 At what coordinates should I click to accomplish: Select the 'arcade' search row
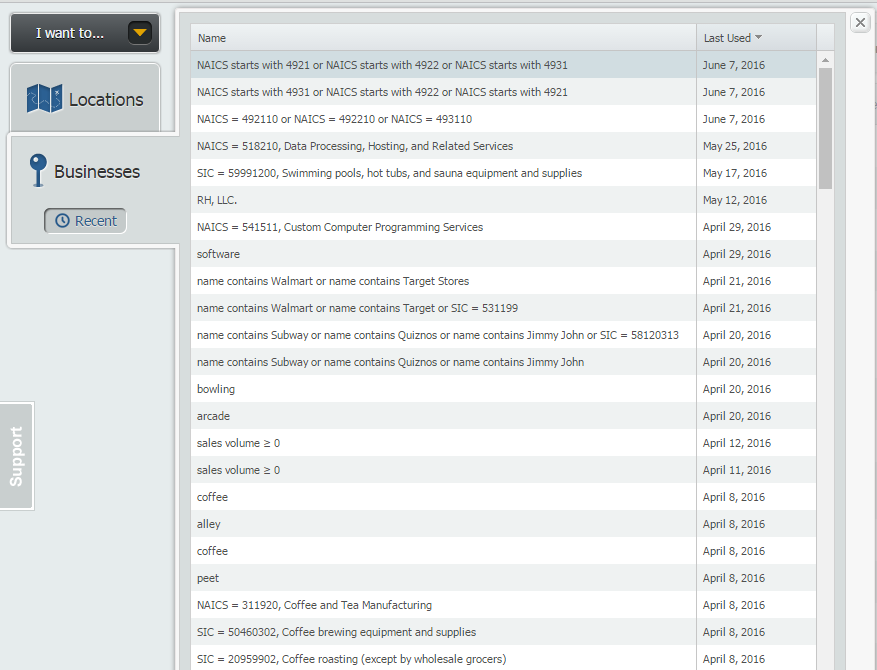pos(503,416)
